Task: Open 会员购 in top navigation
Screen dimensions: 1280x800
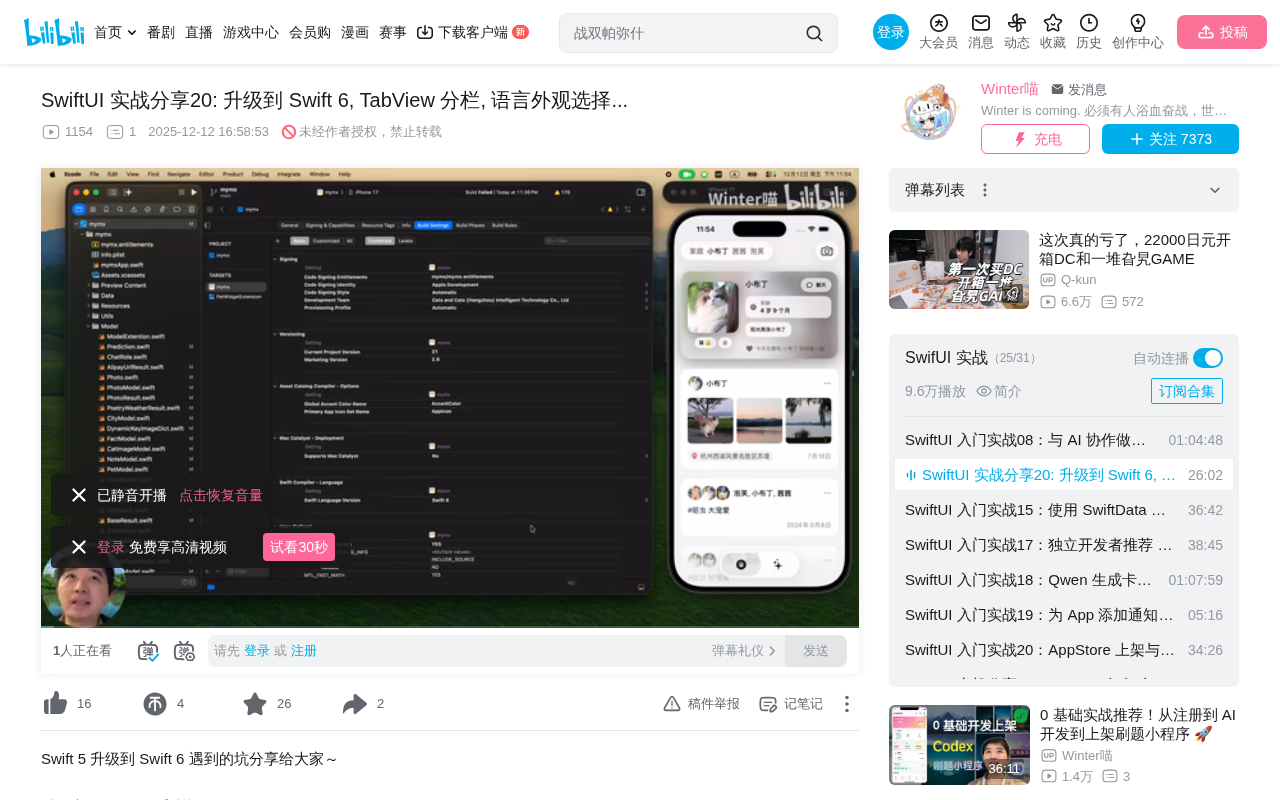Action: tap(310, 32)
